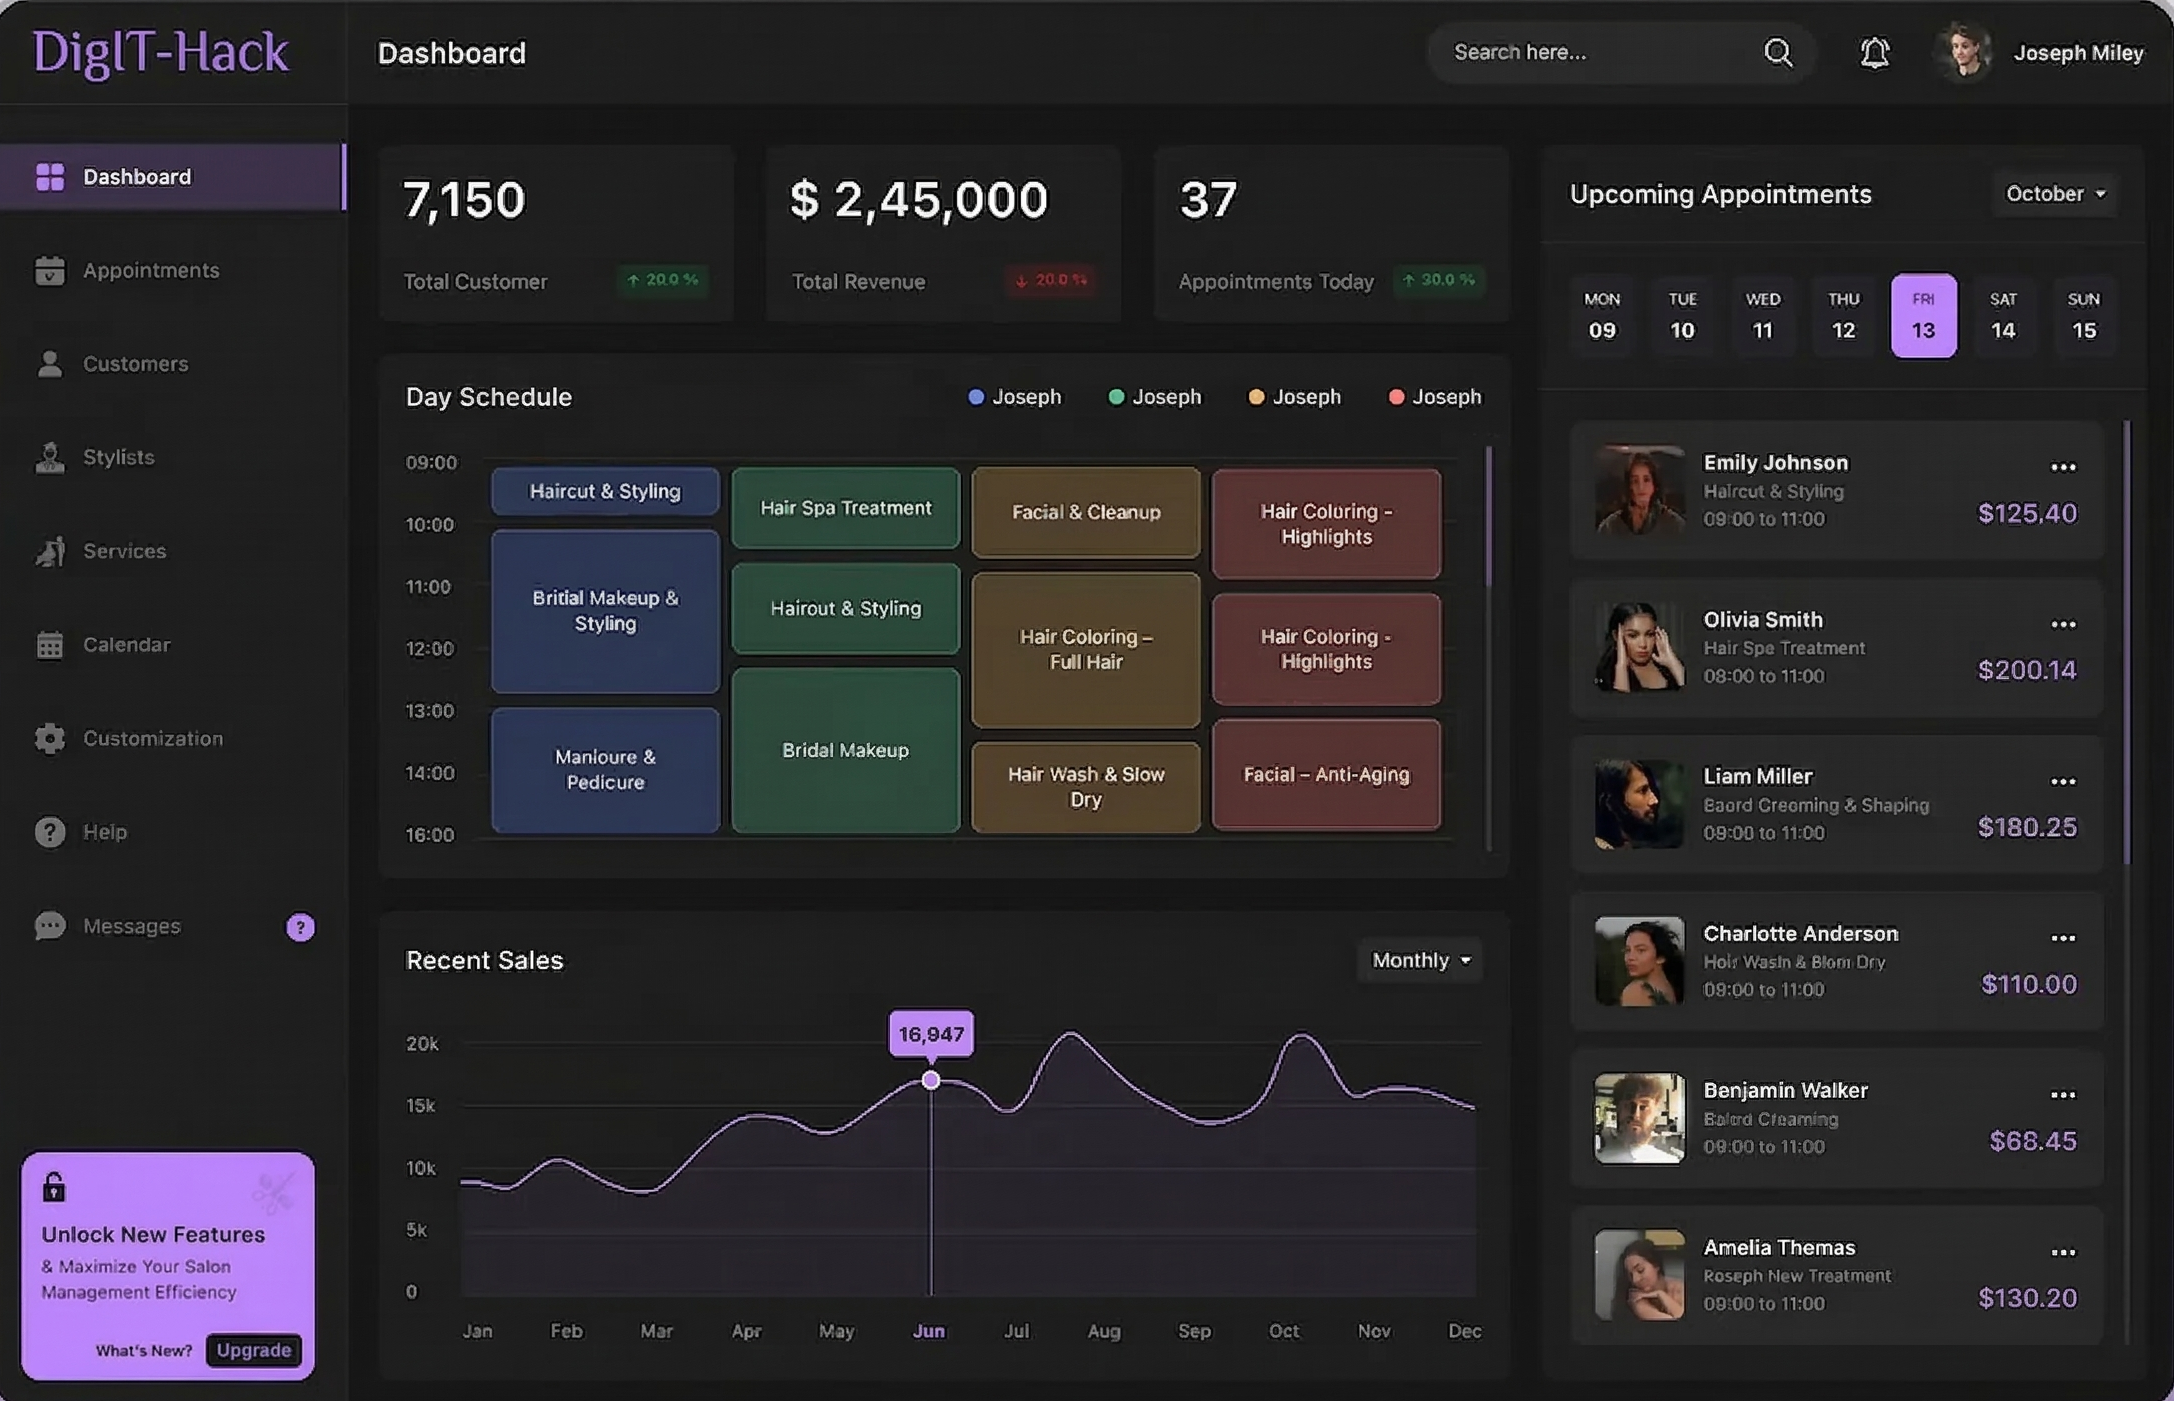Open the October month dropdown
Screen dimensions: 2174x1401
[2055, 193]
